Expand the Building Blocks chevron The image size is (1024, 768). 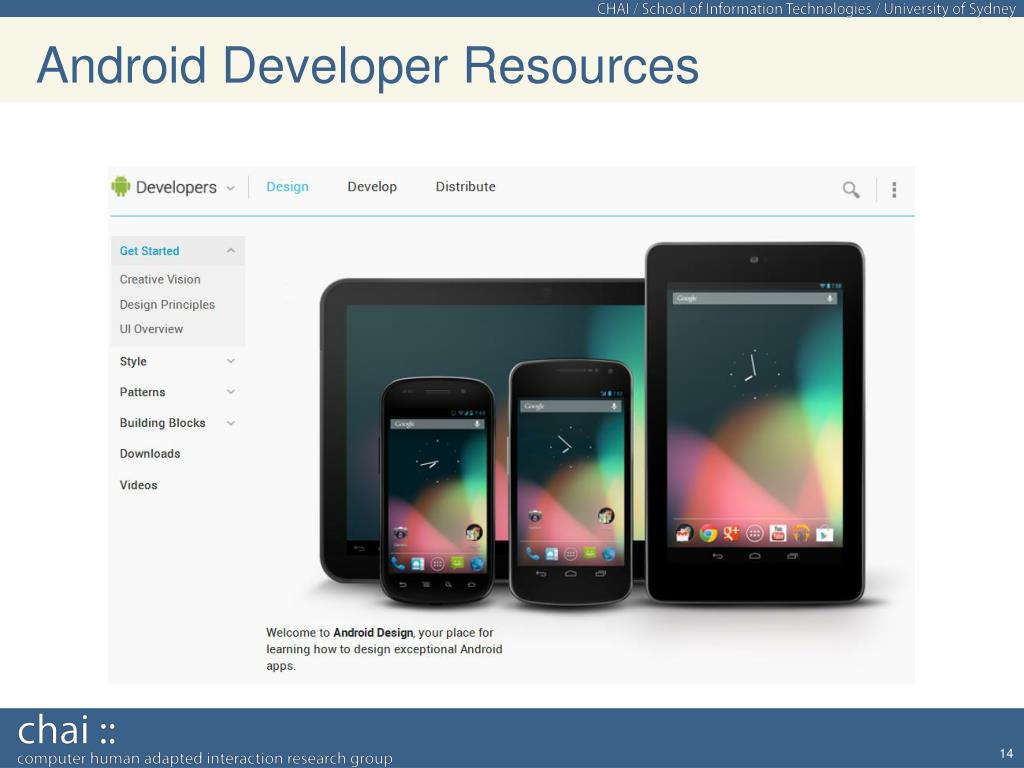231,423
